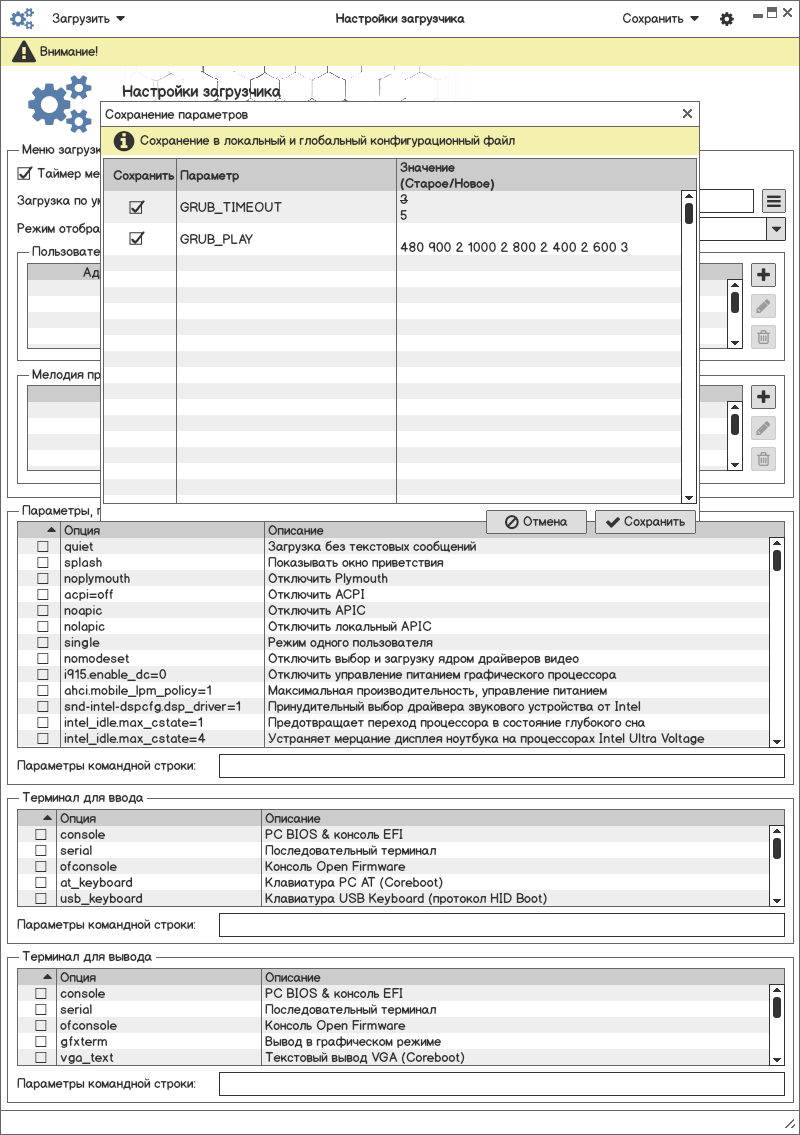This screenshot has height=1135, width=800.
Task: Select ofconsole in input terminal list
Action: point(393,866)
